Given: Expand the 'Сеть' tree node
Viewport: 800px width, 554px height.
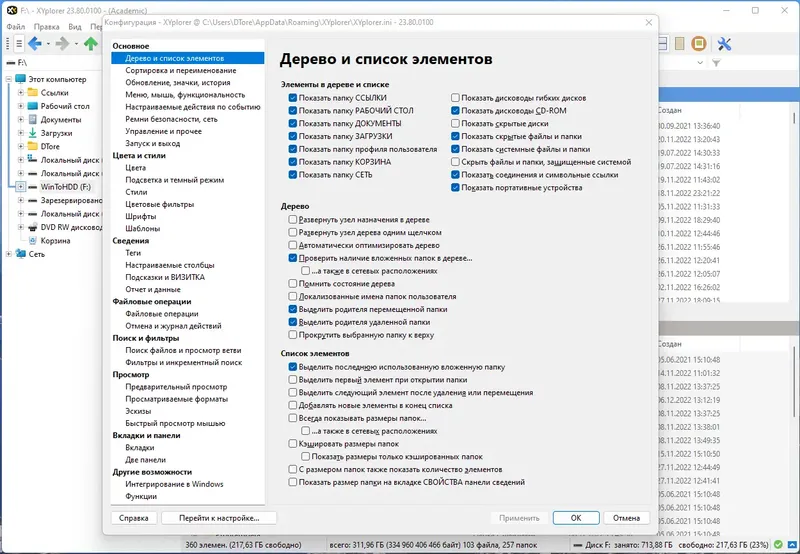Looking at the screenshot, I should (x=9, y=254).
